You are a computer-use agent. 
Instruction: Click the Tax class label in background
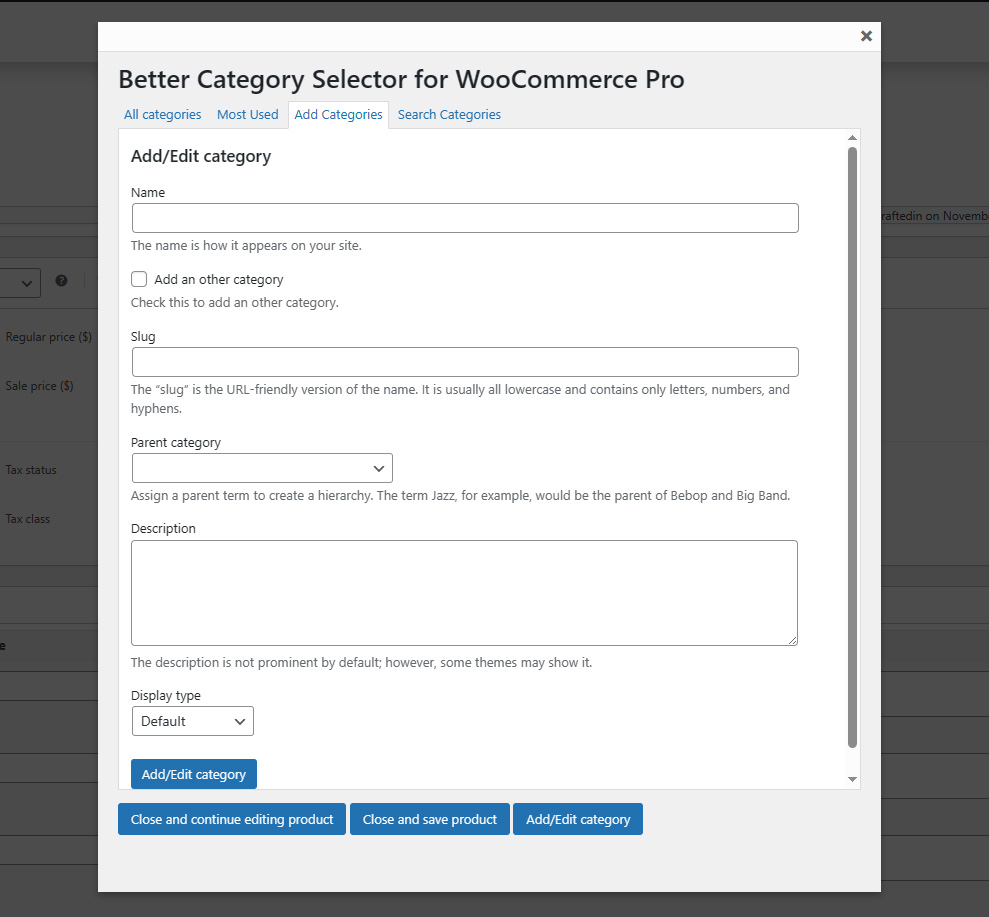pyautogui.click(x=28, y=519)
